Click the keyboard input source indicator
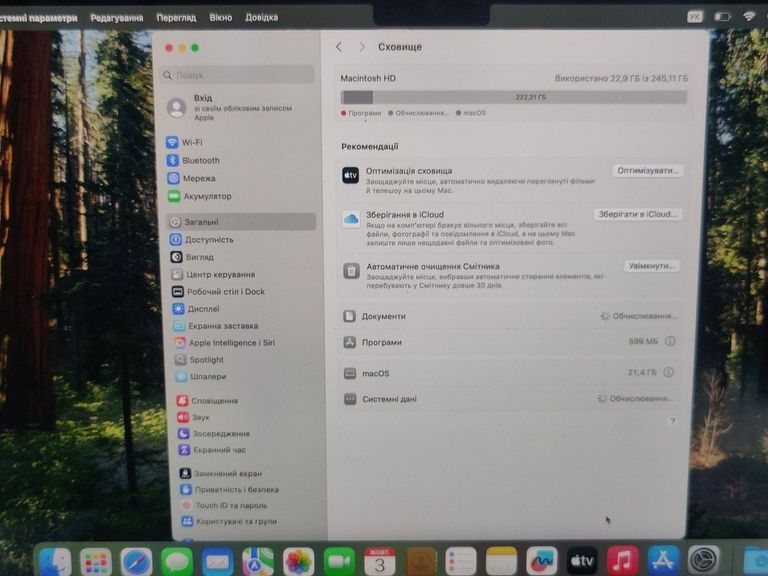The width and height of the screenshot is (768, 576). click(695, 17)
